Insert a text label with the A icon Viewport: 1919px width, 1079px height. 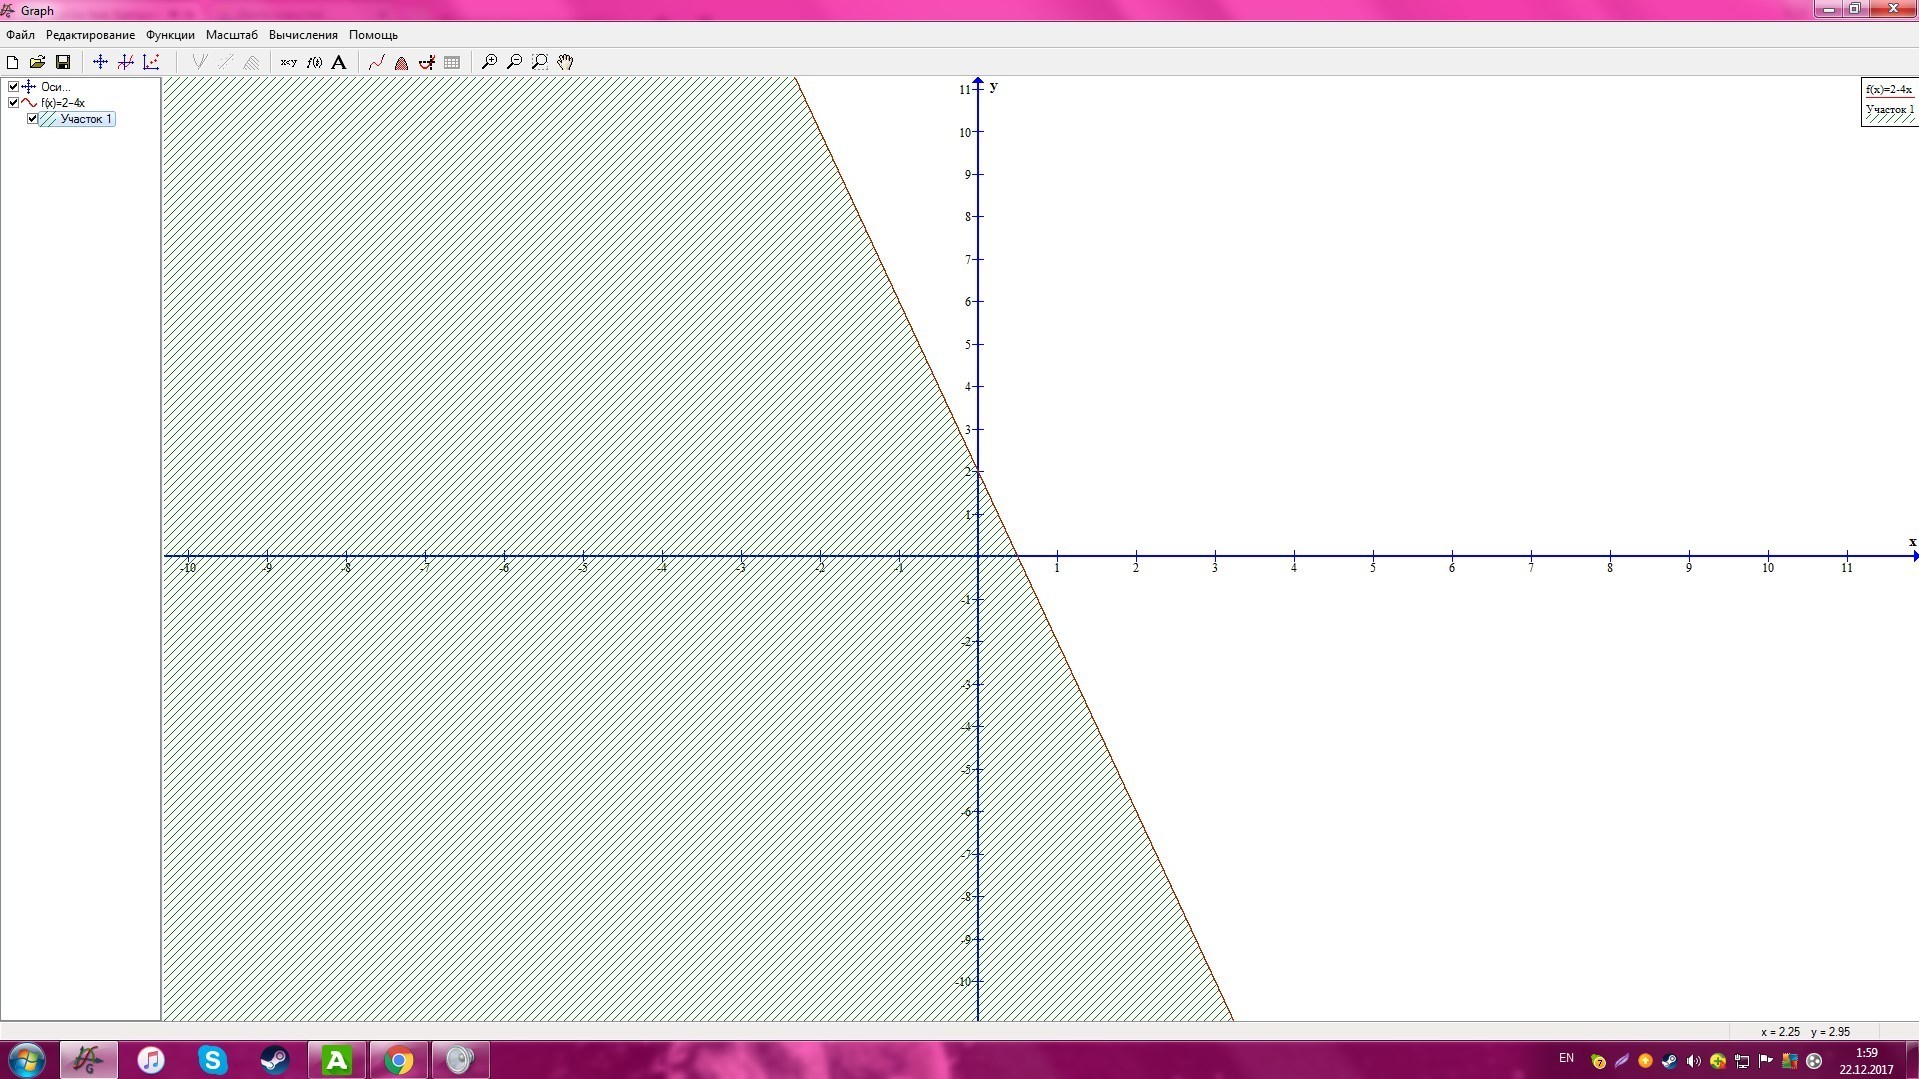(339, 62)
